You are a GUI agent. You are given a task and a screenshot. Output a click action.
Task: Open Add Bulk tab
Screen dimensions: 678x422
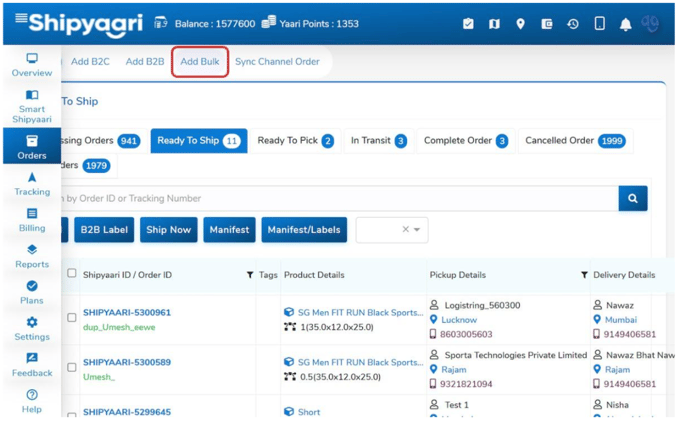(200, 62)
